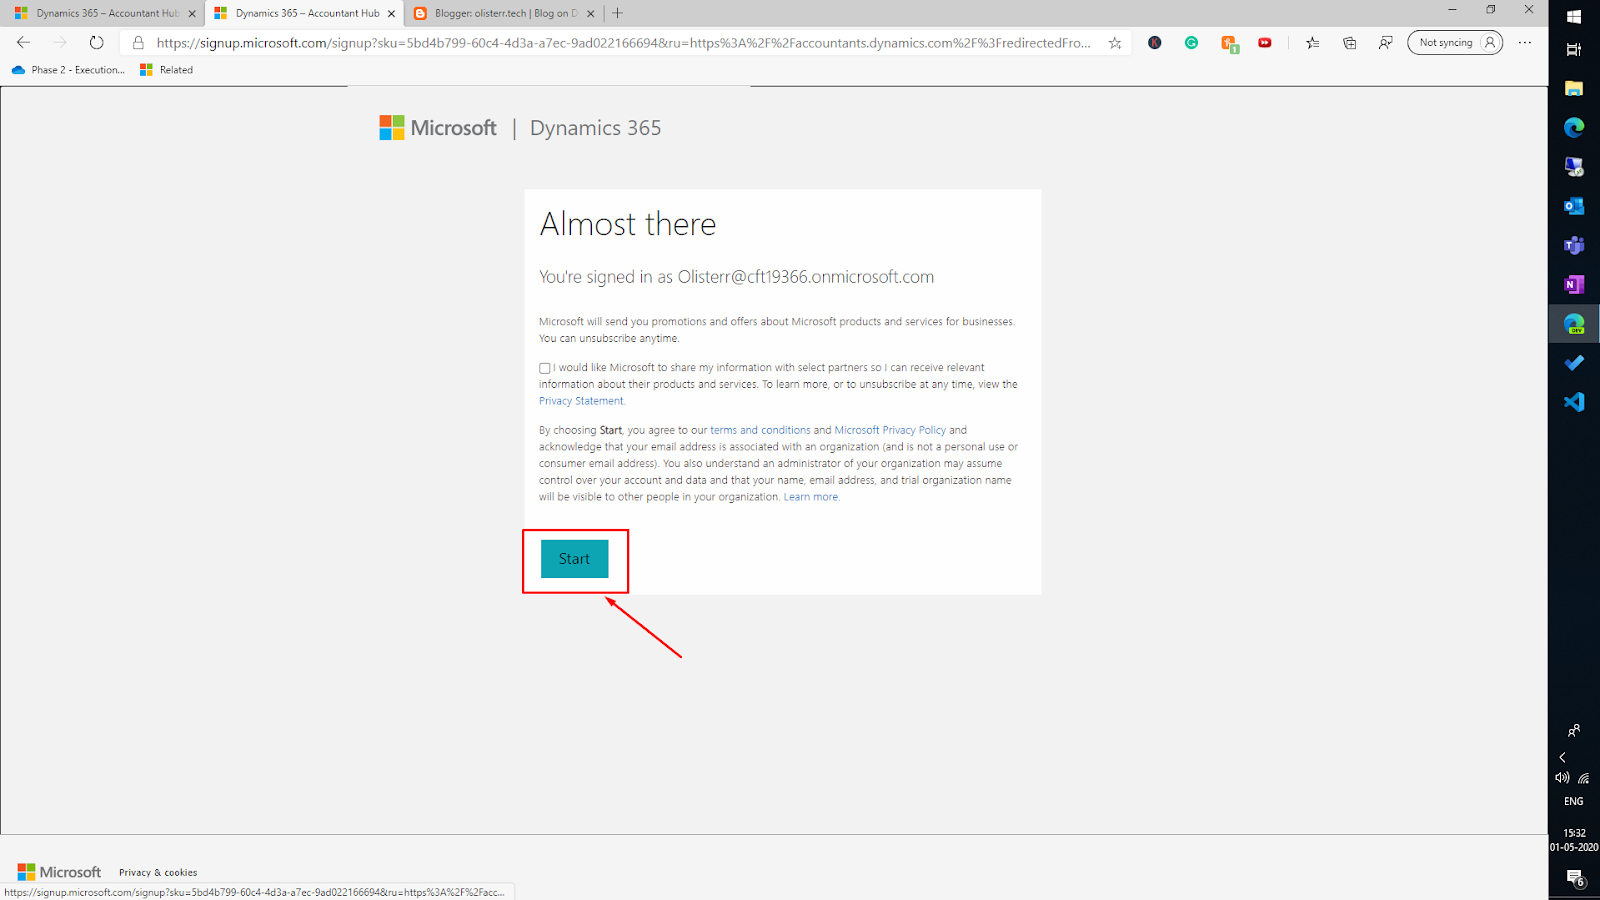Open the terms and conditions link

(x=760, y=430)
